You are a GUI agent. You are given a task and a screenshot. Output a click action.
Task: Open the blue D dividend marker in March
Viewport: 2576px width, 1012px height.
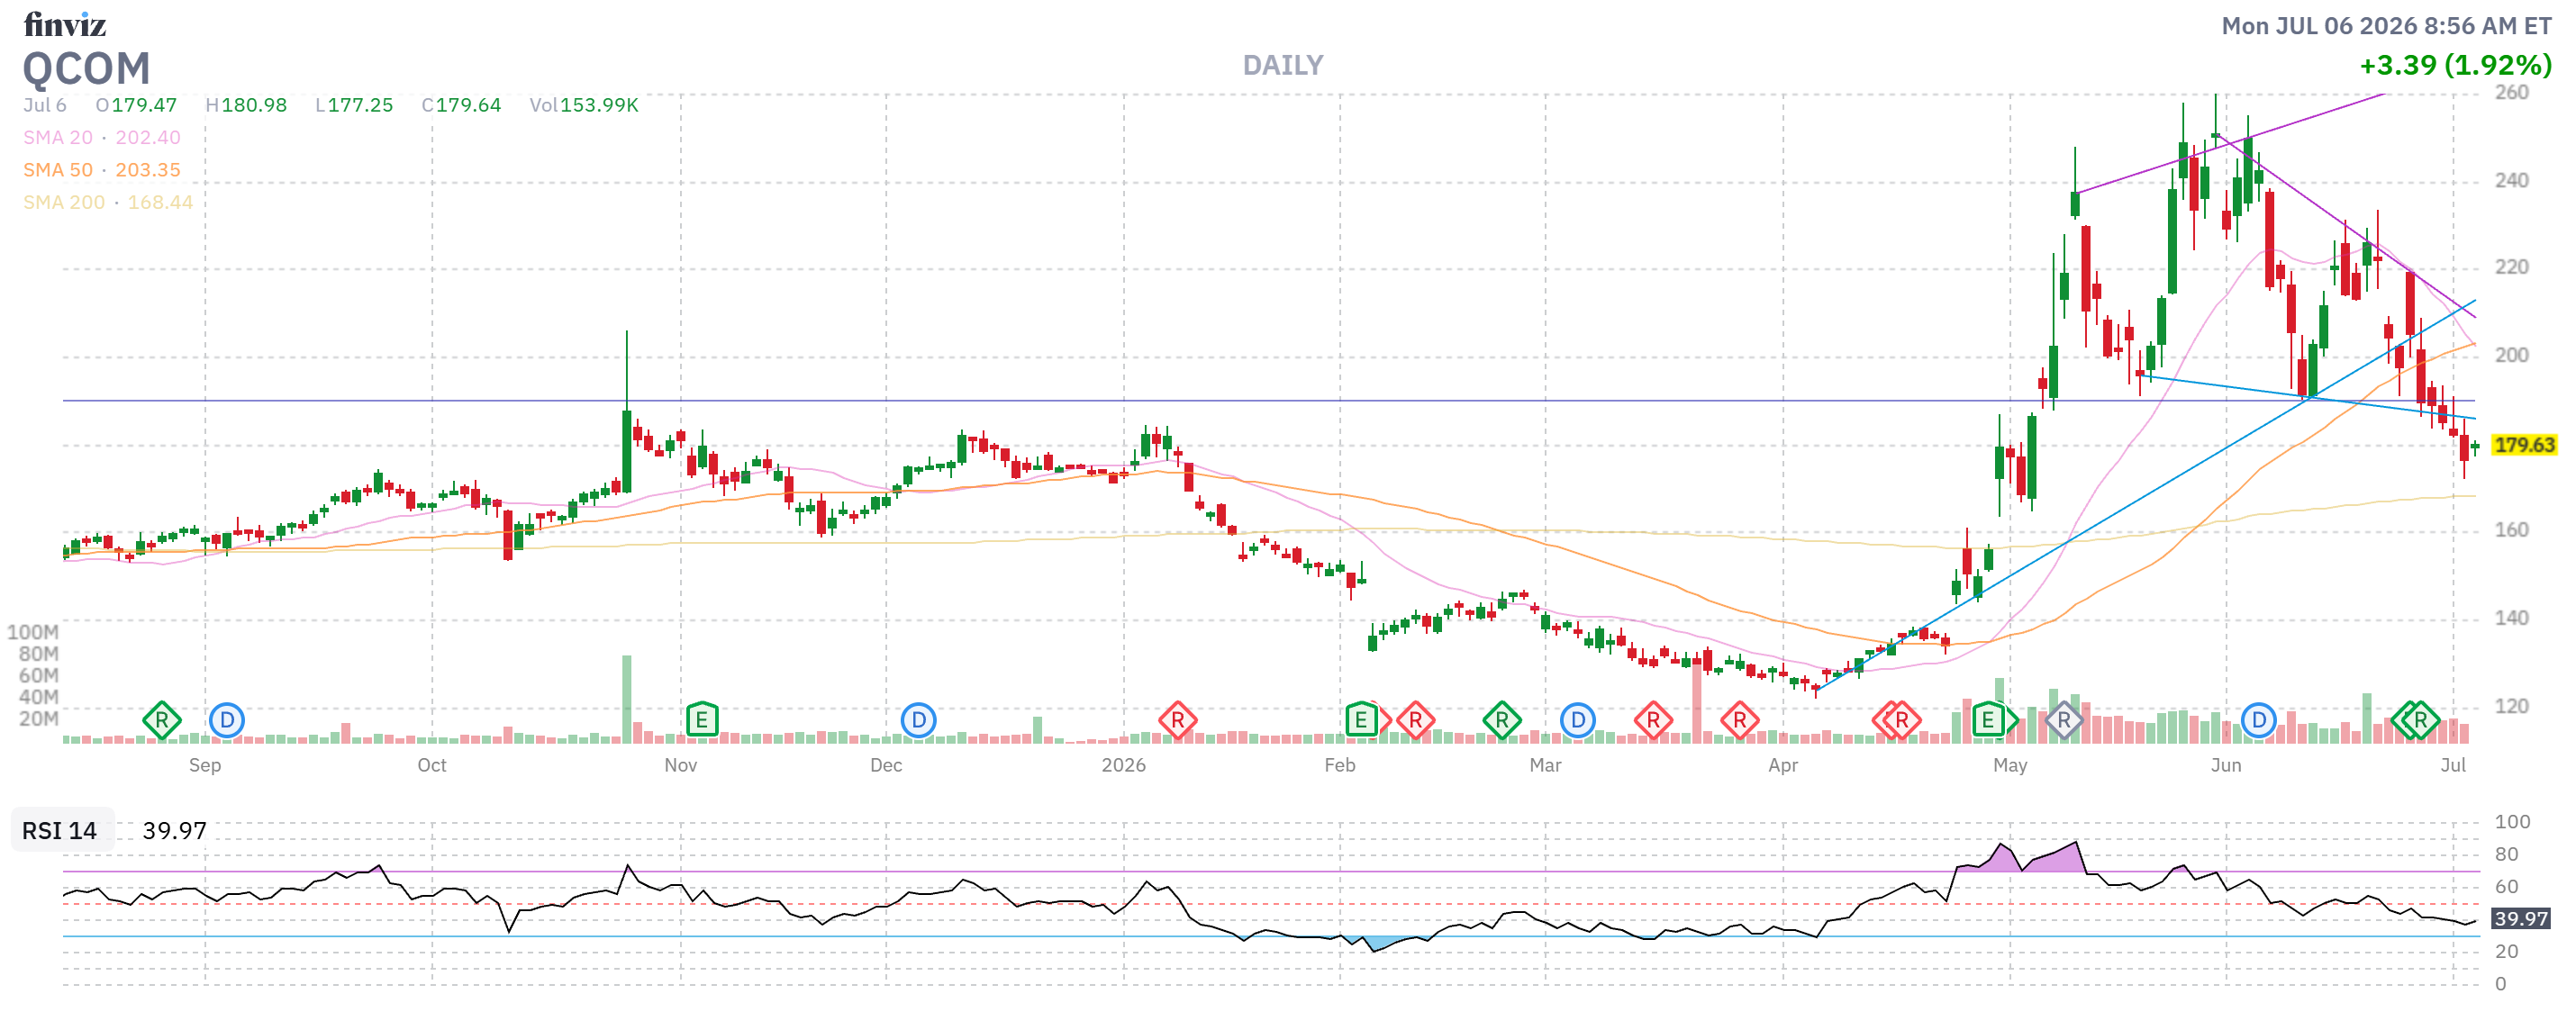point(1577,720)
